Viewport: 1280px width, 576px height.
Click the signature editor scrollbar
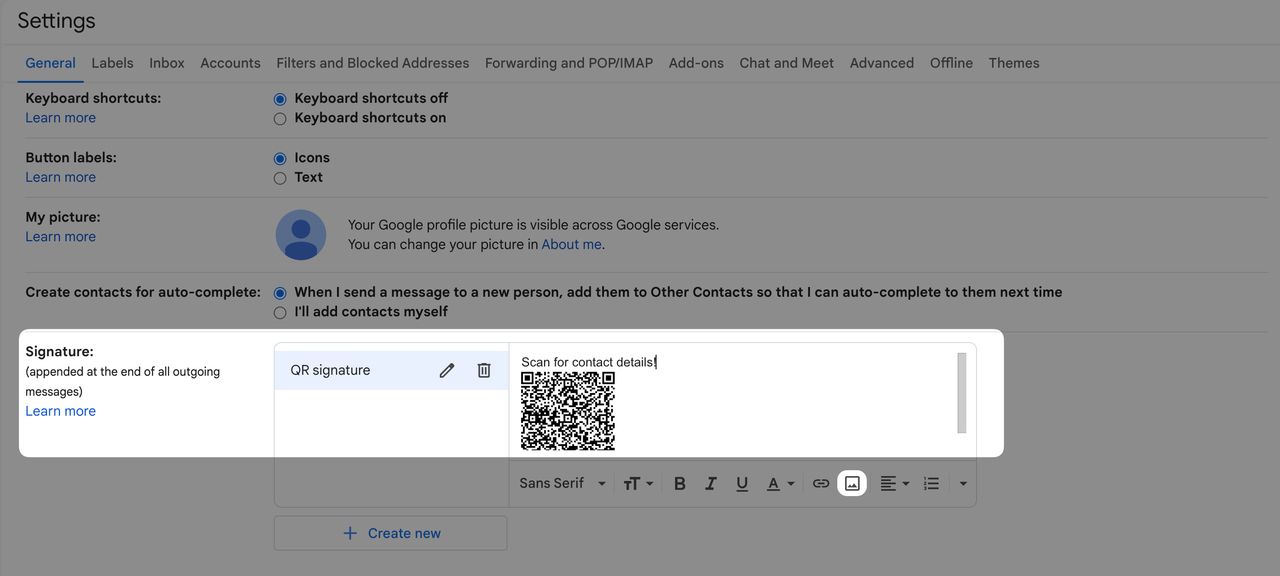[962, 392]
